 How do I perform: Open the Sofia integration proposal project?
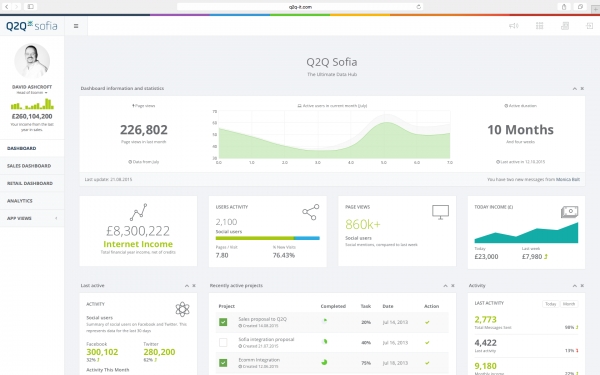point(266,339)
